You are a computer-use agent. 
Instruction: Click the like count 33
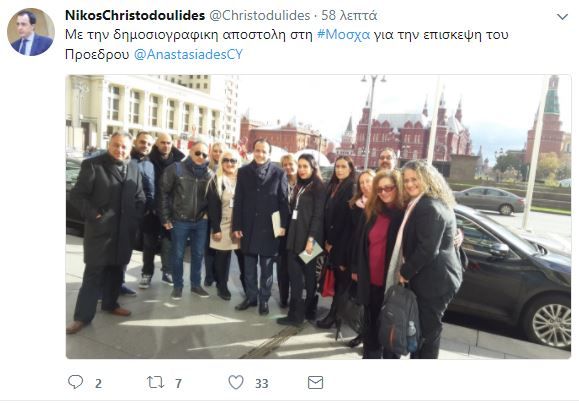click(x=261, y=383)
